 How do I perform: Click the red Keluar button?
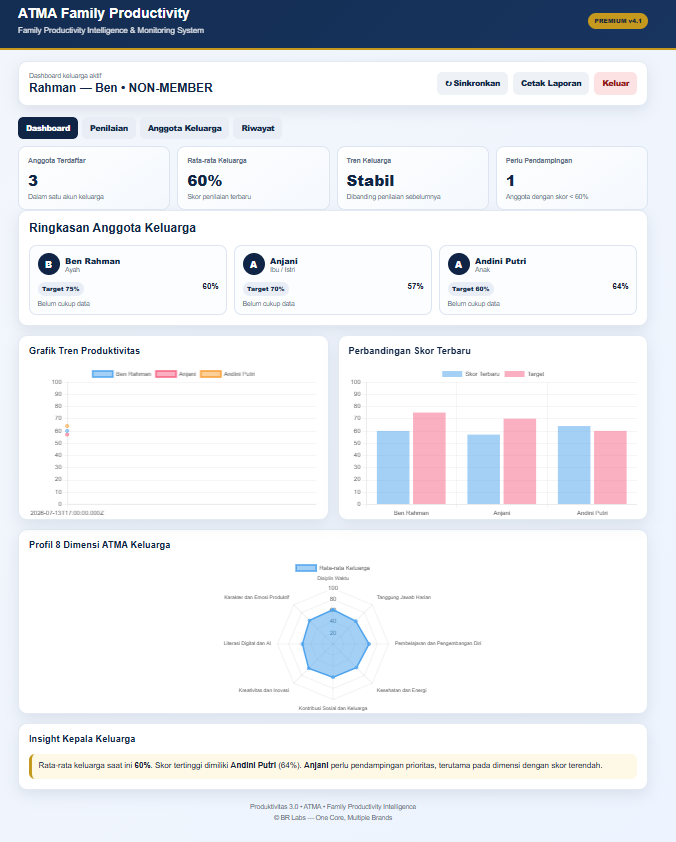pyautogui.click(x=615, y=83)
